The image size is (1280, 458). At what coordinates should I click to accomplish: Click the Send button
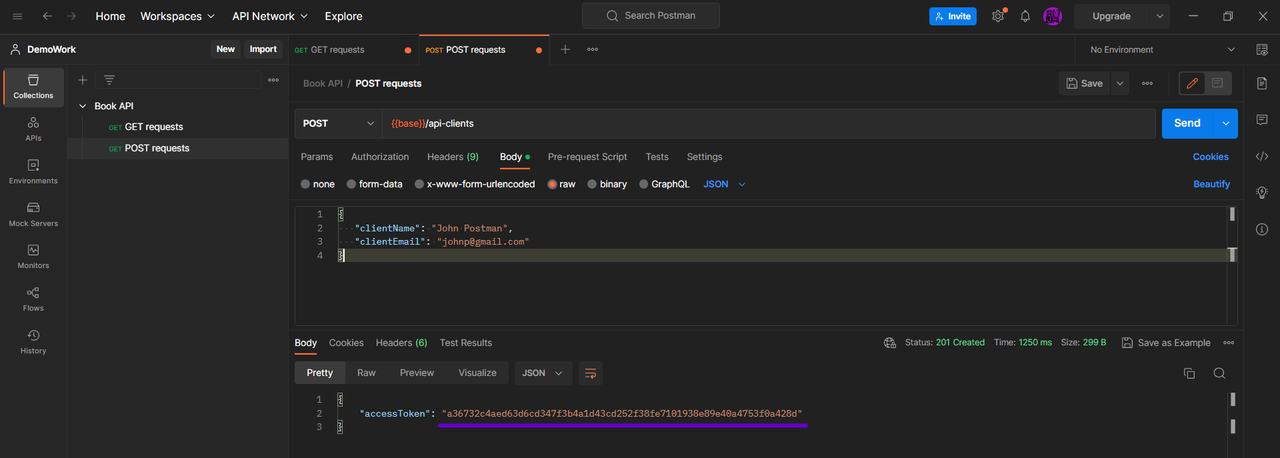click(x=1187, y=123)
